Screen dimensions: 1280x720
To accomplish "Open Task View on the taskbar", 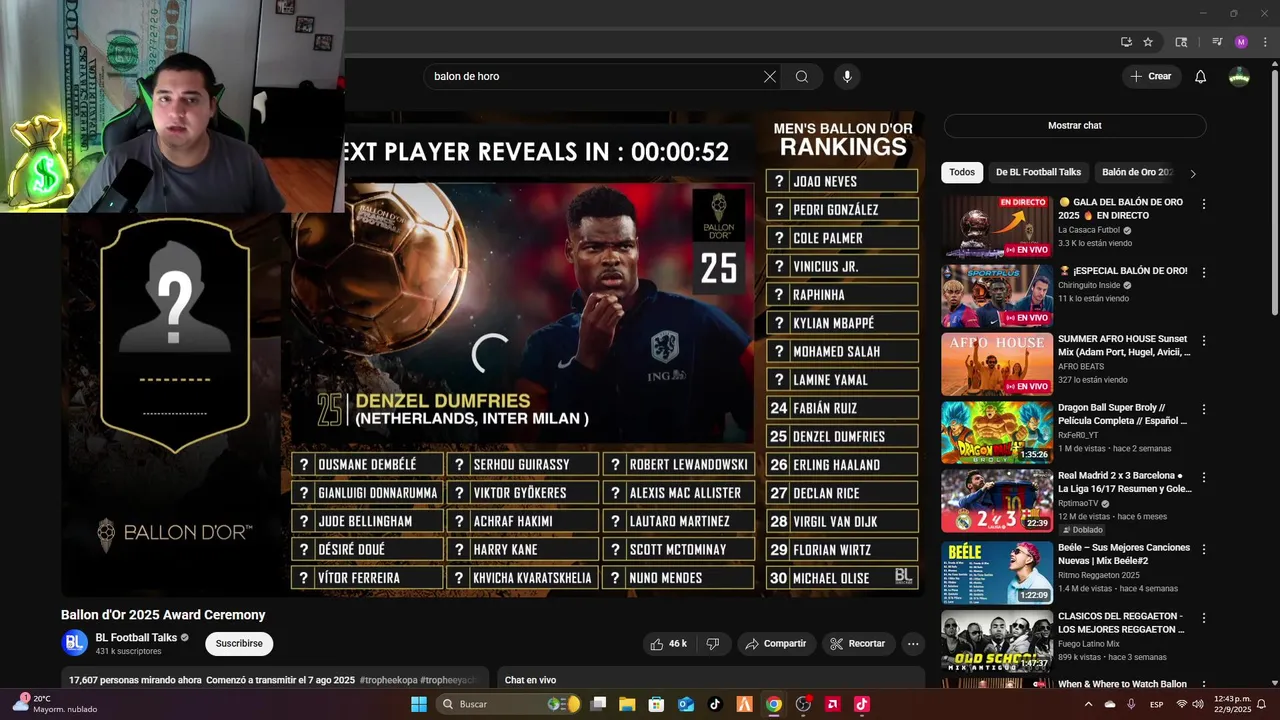I will (x=598, y=704).
